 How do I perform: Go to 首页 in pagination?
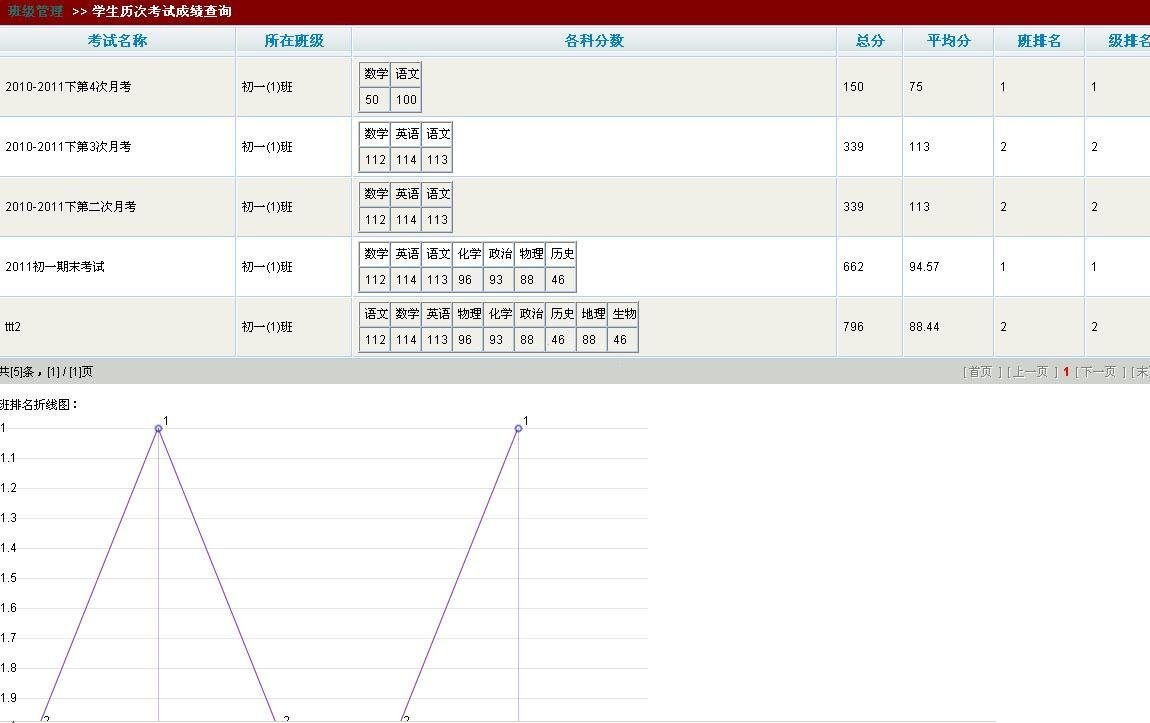pyautogui.click(x=978, y=372)
